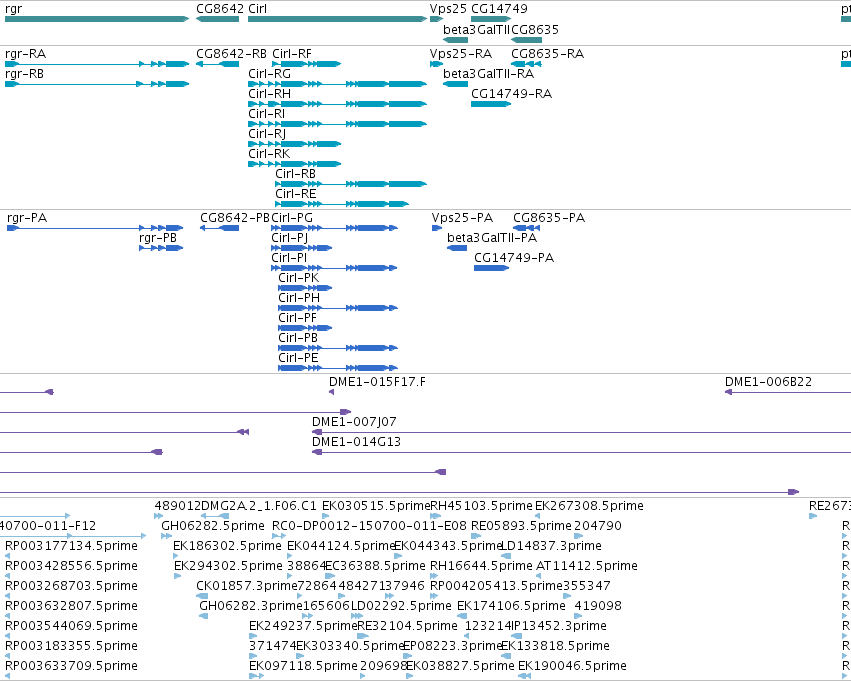Select the CG8635-PA protein feature
Screen dimensions: 851x681
(x=526, y=228)
